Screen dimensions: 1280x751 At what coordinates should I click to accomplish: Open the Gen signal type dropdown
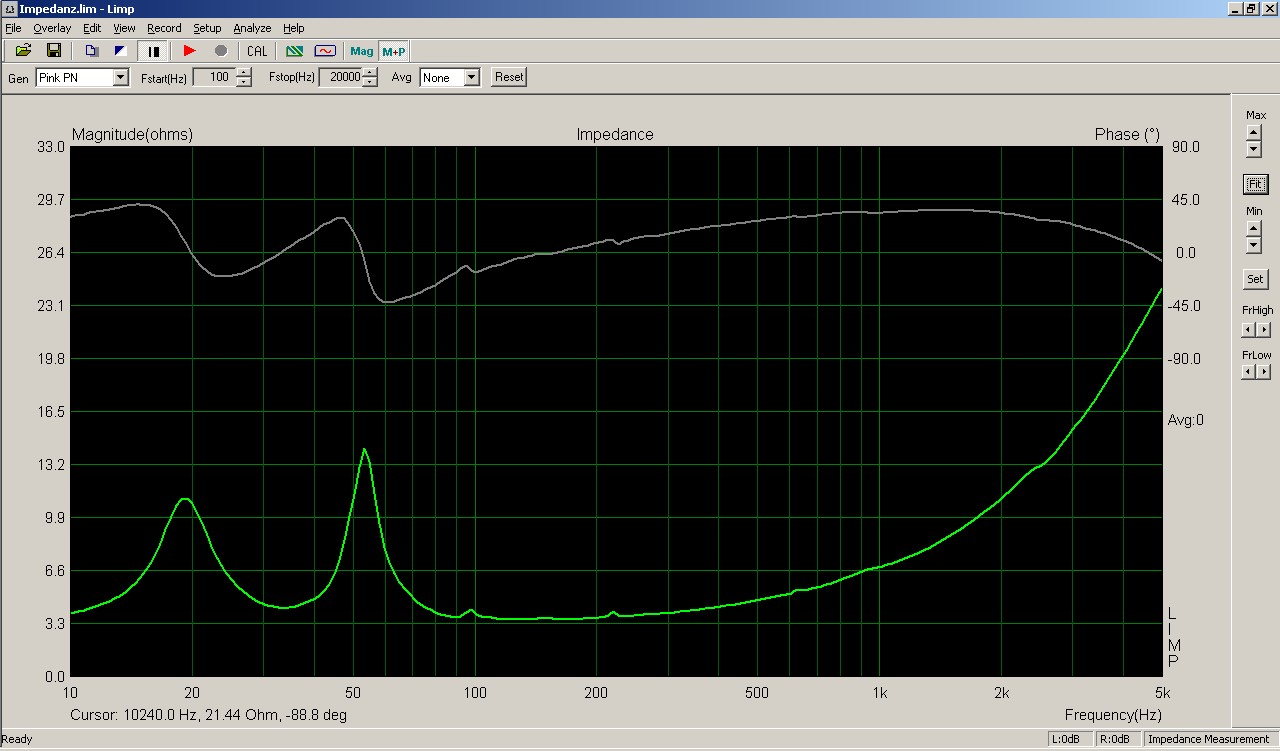point(121,78)
